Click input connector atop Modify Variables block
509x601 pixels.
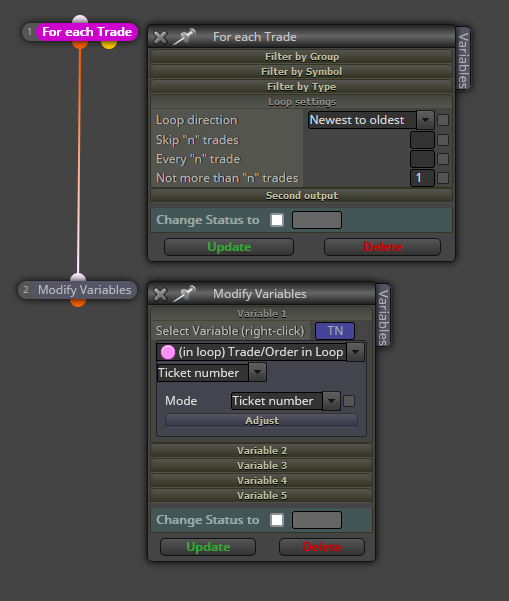[78, 278]
